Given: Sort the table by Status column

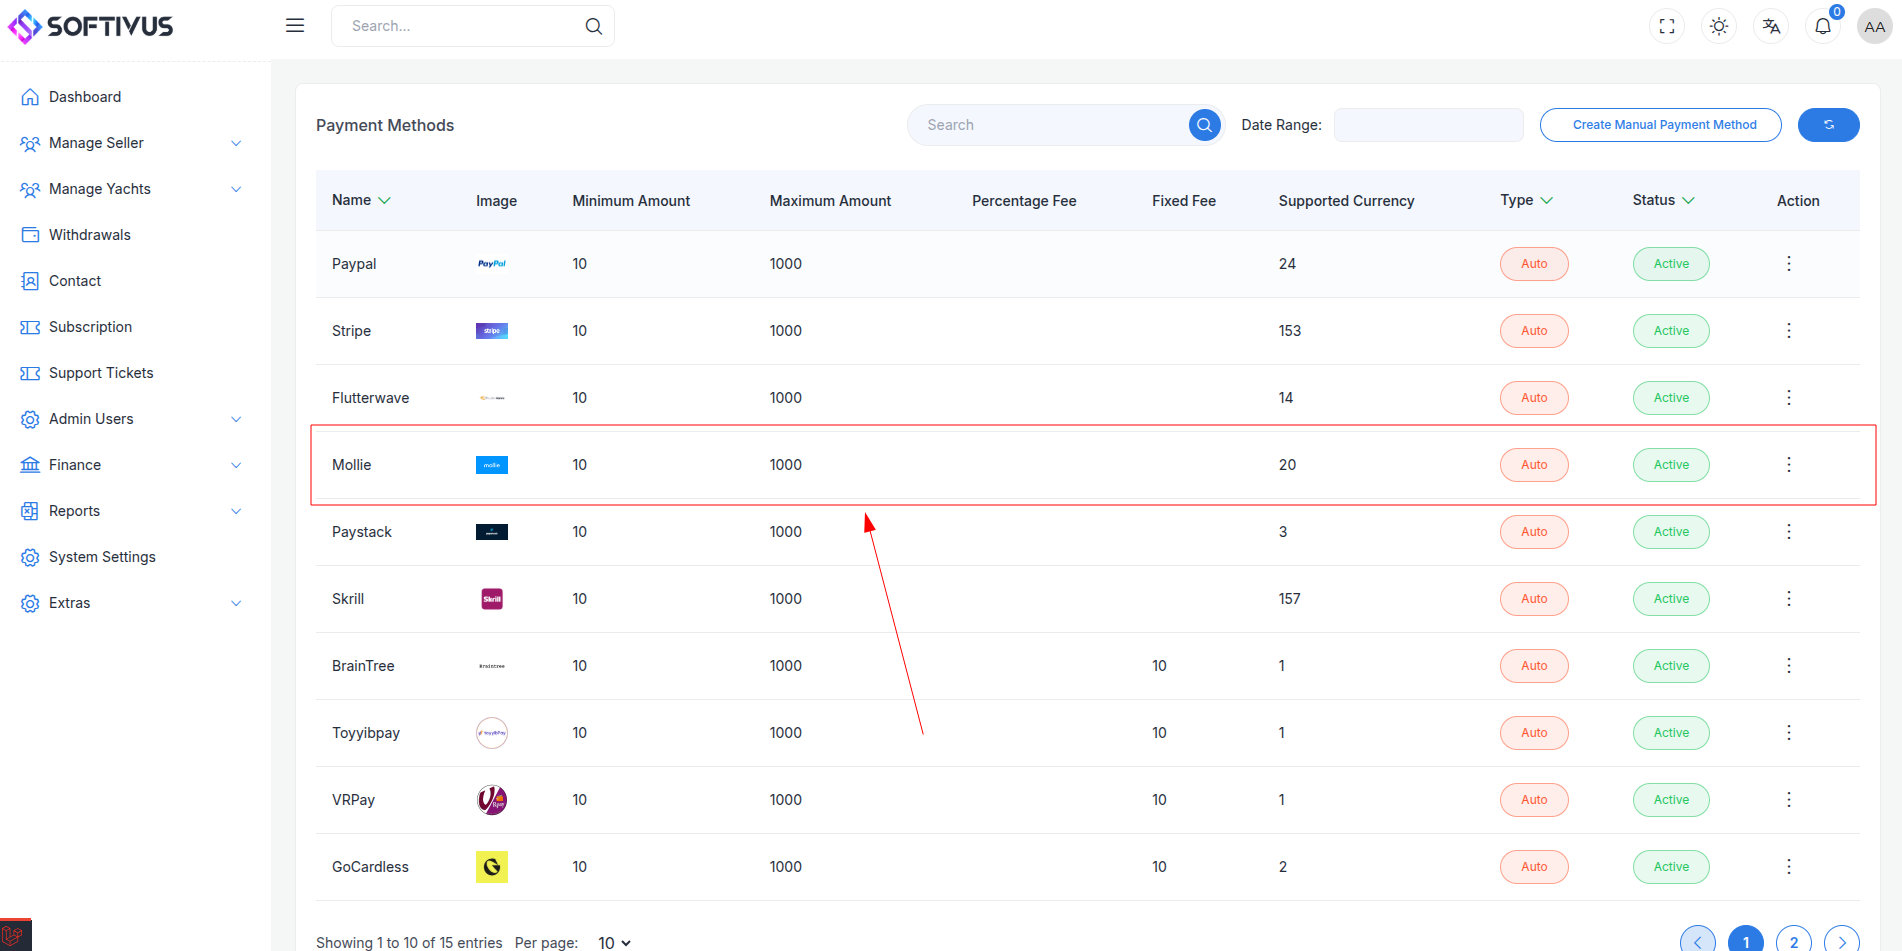Looking at the screenshot, I should 1664,200.
